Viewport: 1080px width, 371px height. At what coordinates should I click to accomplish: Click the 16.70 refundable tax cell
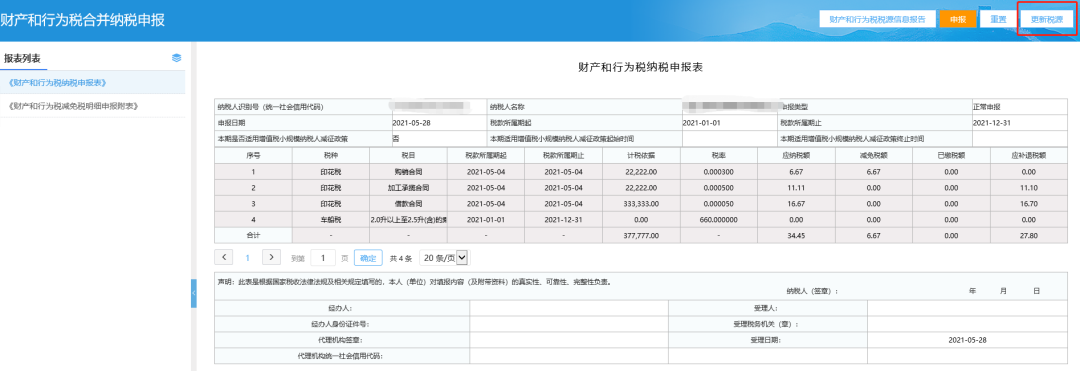pyautogui.click(x=1030, y=204)
